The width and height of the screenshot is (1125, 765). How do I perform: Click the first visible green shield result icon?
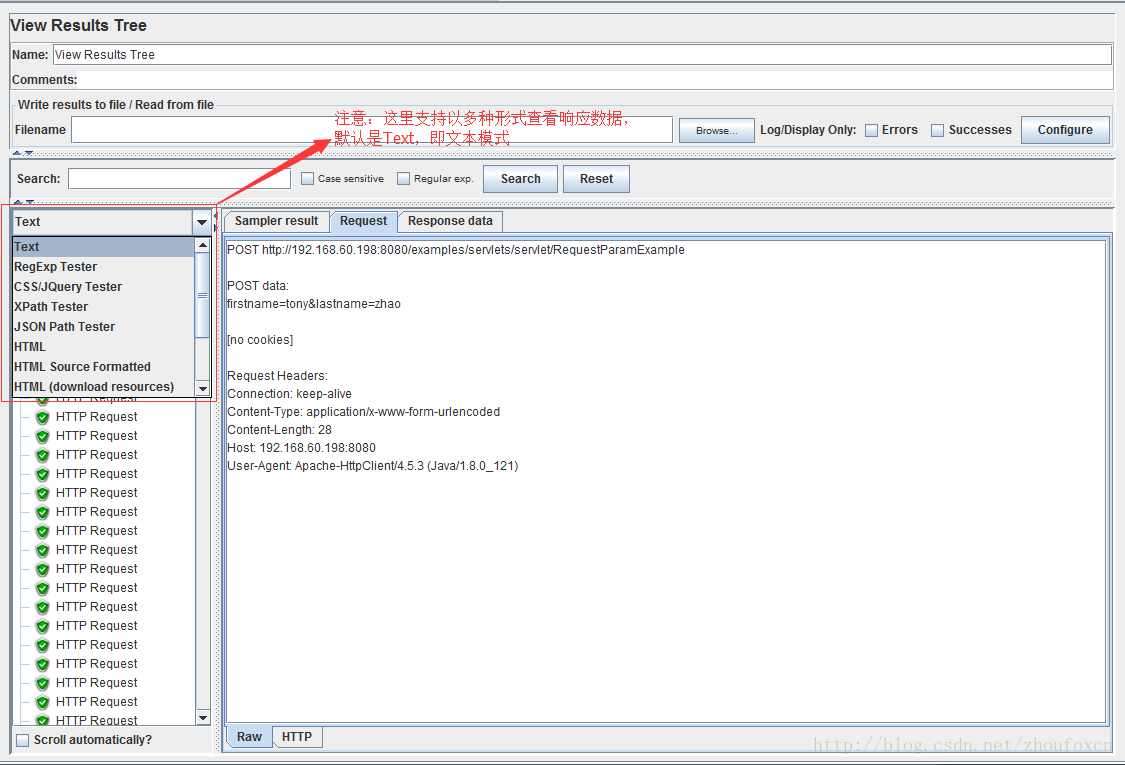click(x=43, y=417)
